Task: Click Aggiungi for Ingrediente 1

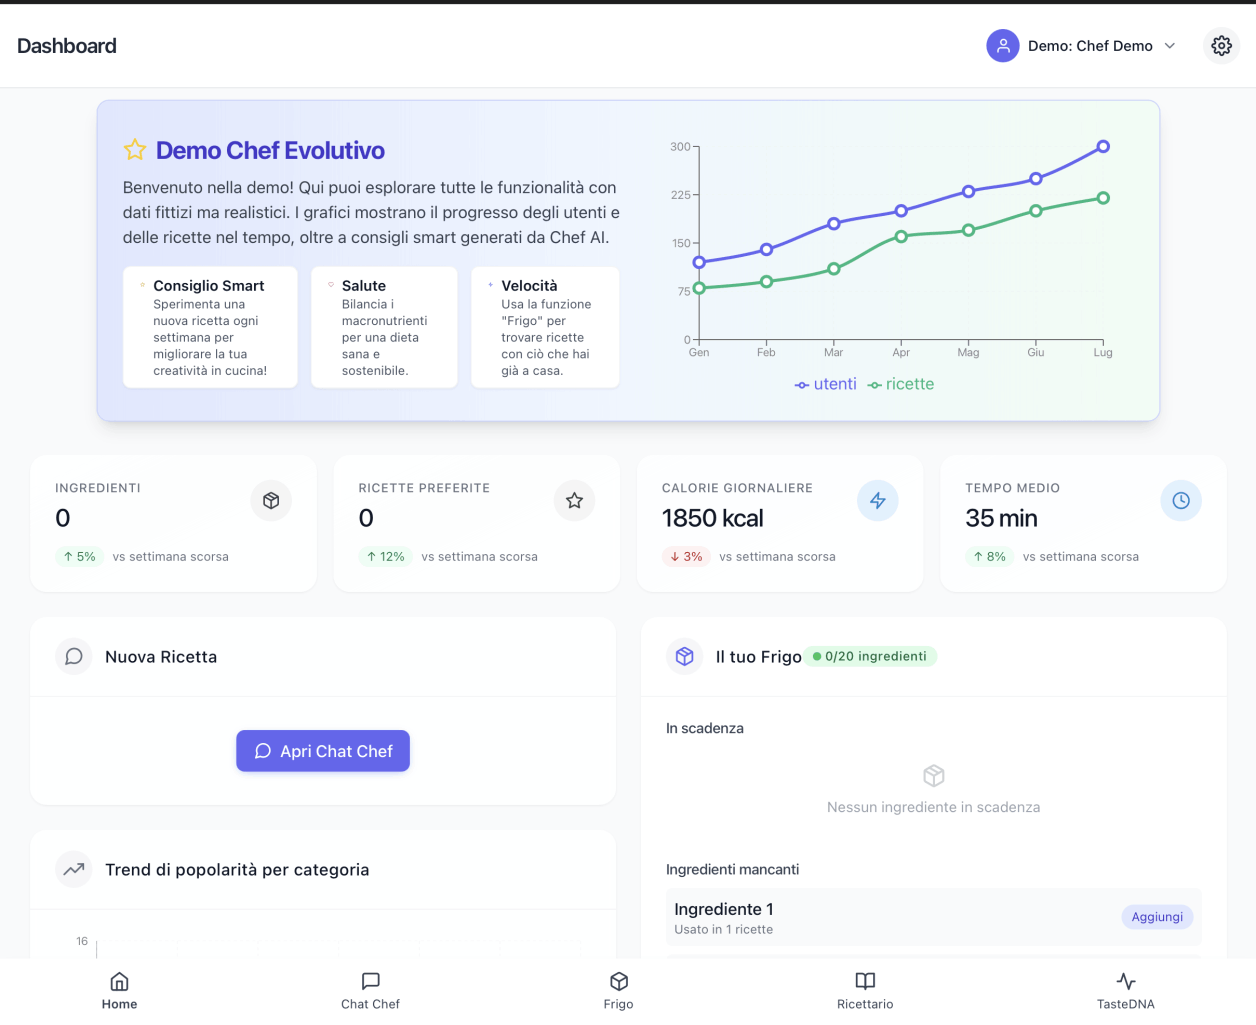Action: 1157,917
